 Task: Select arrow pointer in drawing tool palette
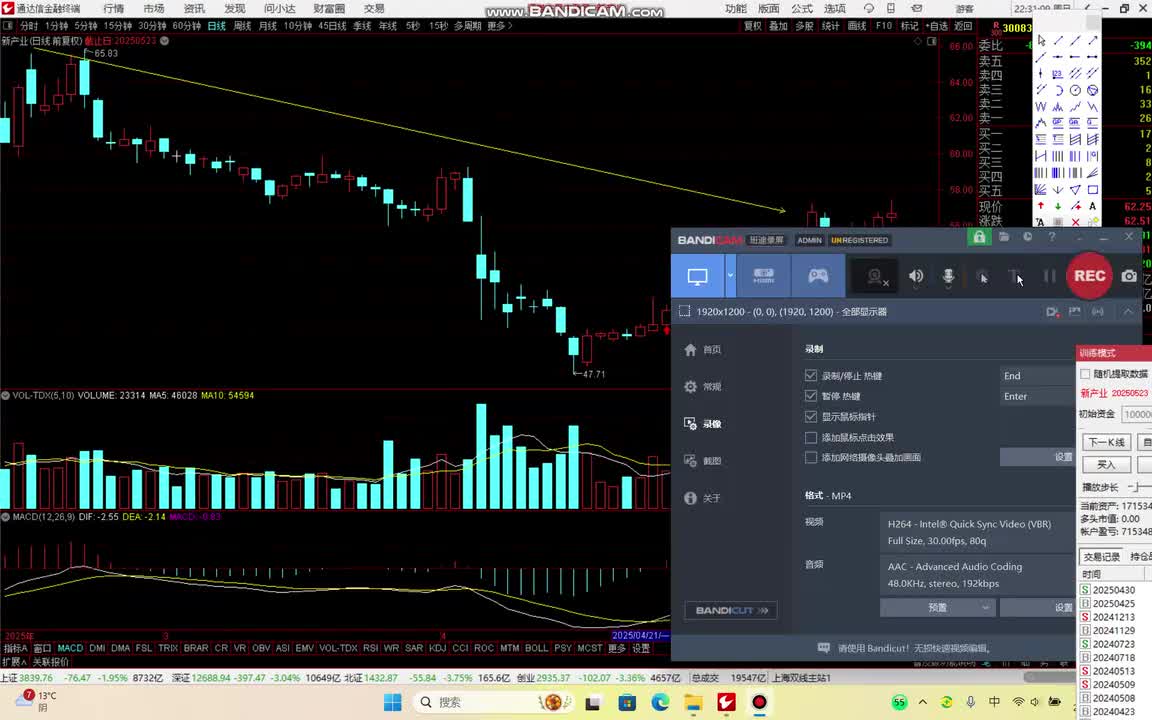point(1041,40)
